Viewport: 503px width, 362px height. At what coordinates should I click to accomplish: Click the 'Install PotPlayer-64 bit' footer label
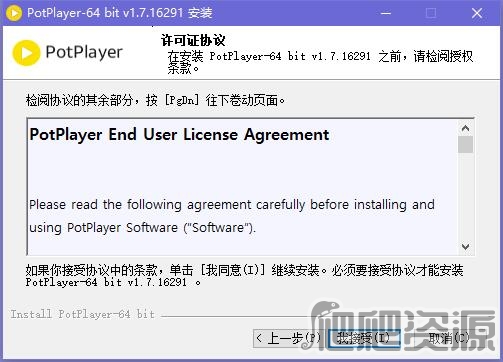[x=82, y=314]
